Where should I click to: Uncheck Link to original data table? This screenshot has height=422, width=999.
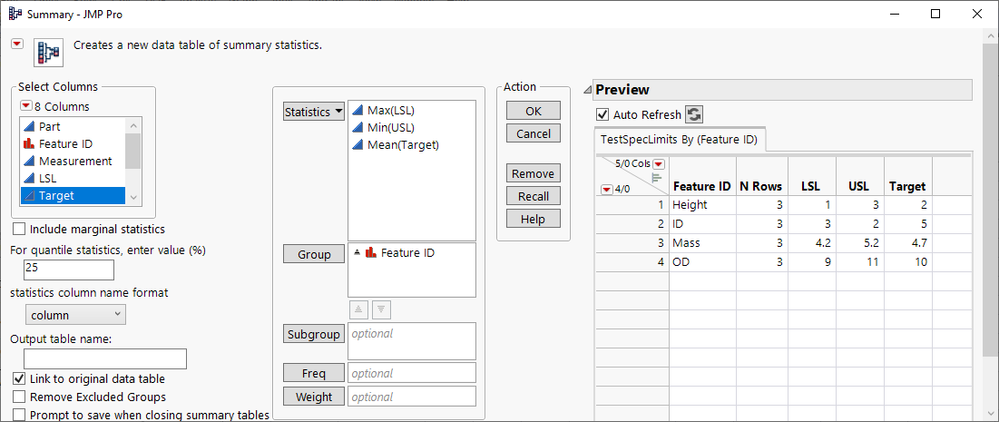(20, 379)
